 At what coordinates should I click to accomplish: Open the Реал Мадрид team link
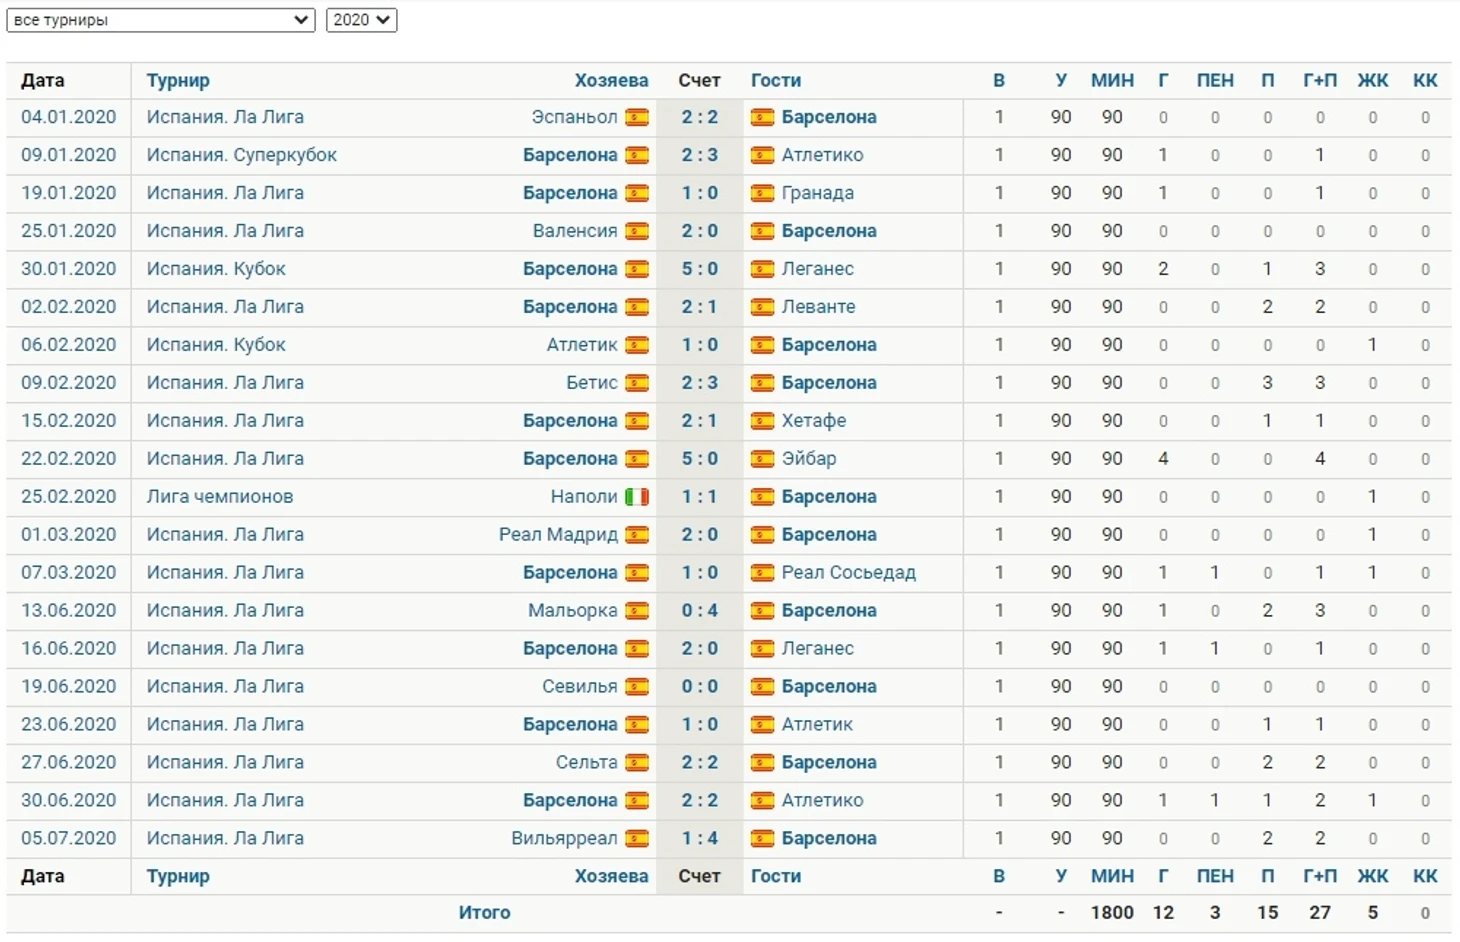(558, 535)
